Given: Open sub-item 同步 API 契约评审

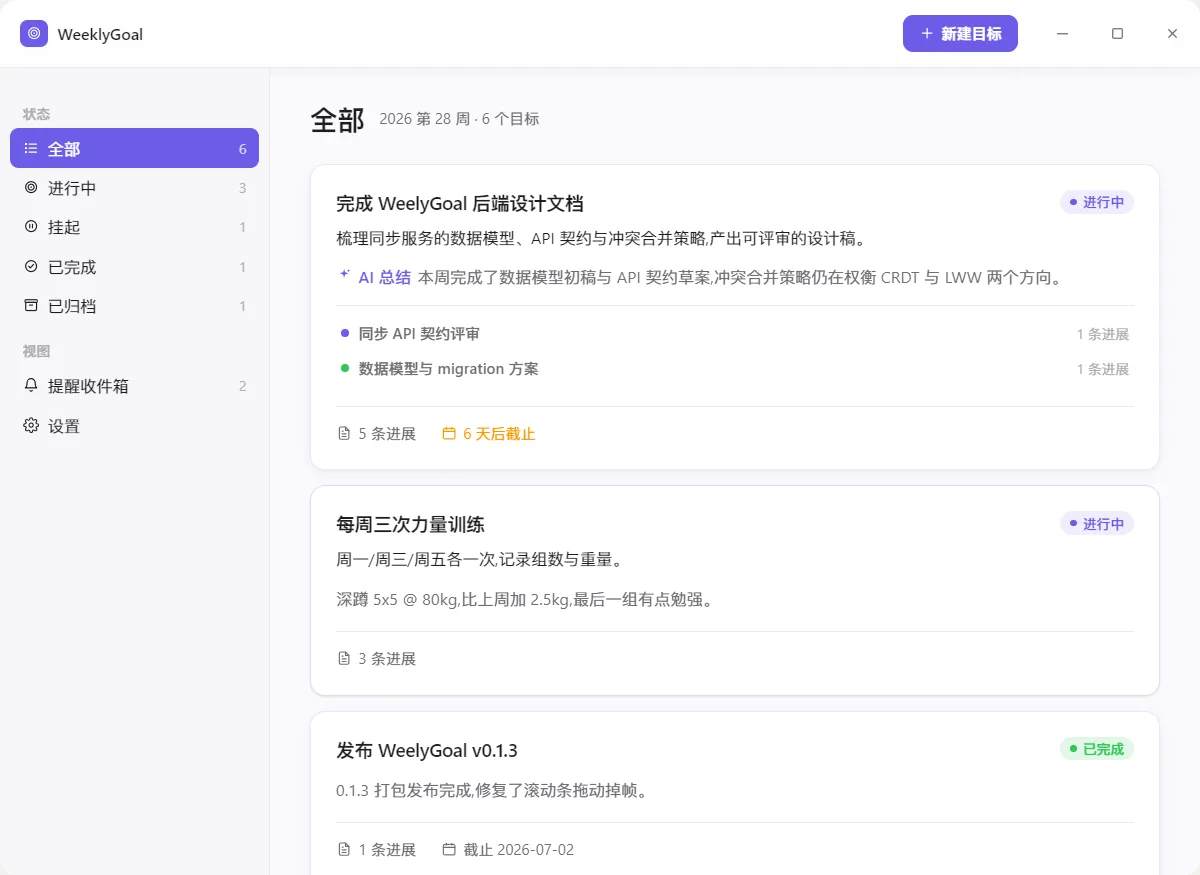Looking at the screenshot, I should point(735,334).
